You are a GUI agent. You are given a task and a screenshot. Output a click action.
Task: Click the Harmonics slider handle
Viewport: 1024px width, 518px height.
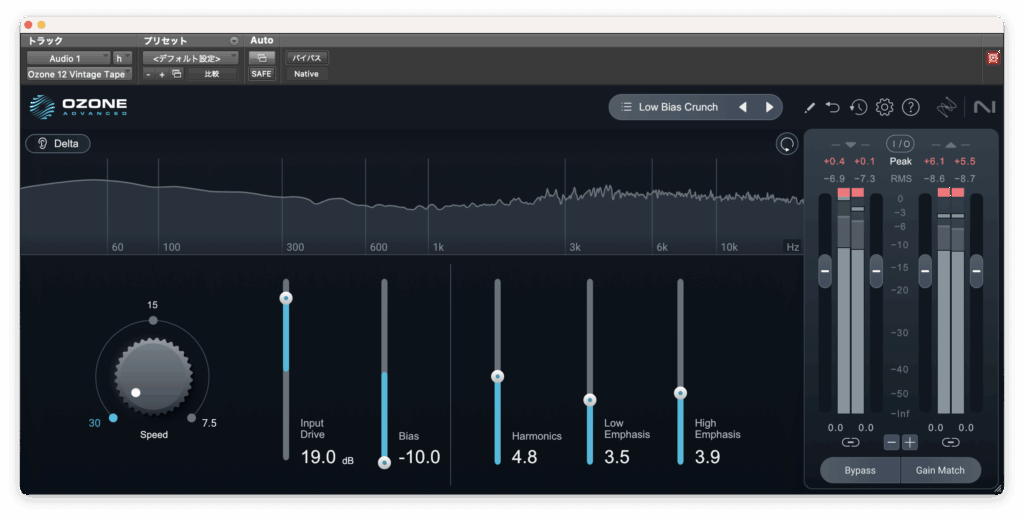497,377
